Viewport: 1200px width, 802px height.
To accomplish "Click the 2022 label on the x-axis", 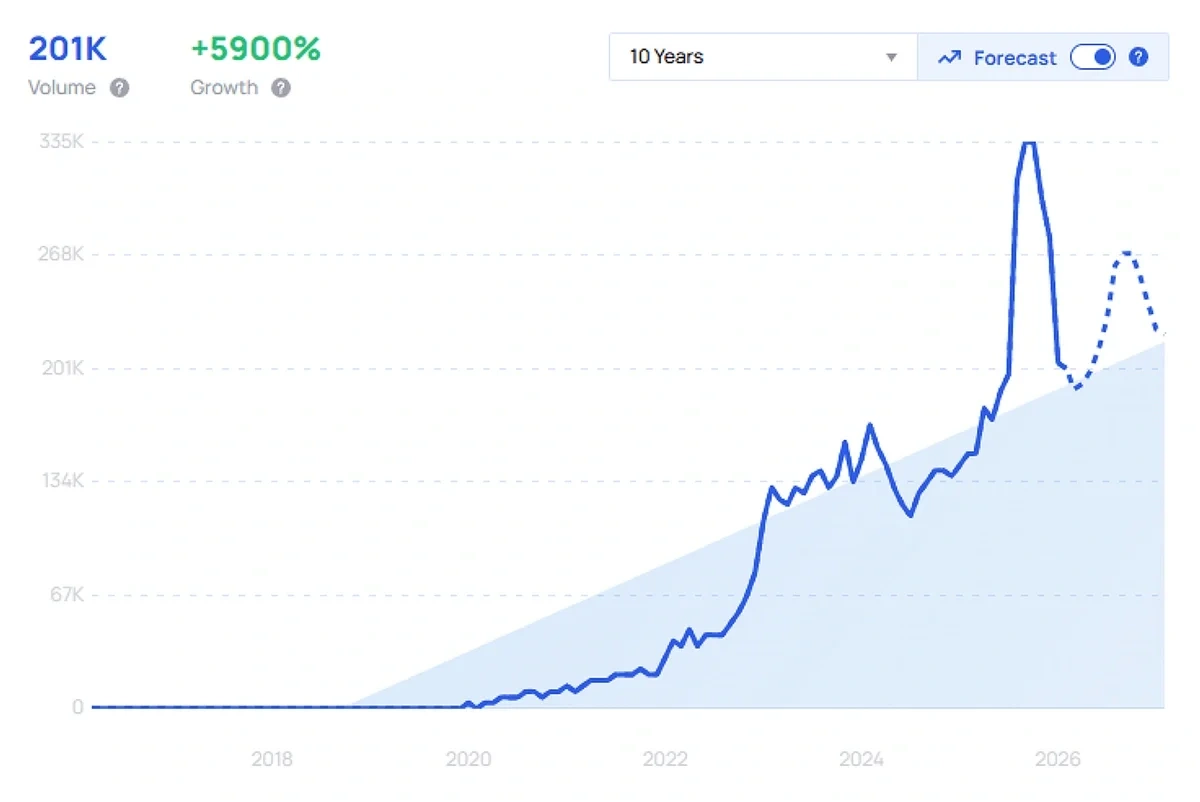I will click(x=665, y=760).
